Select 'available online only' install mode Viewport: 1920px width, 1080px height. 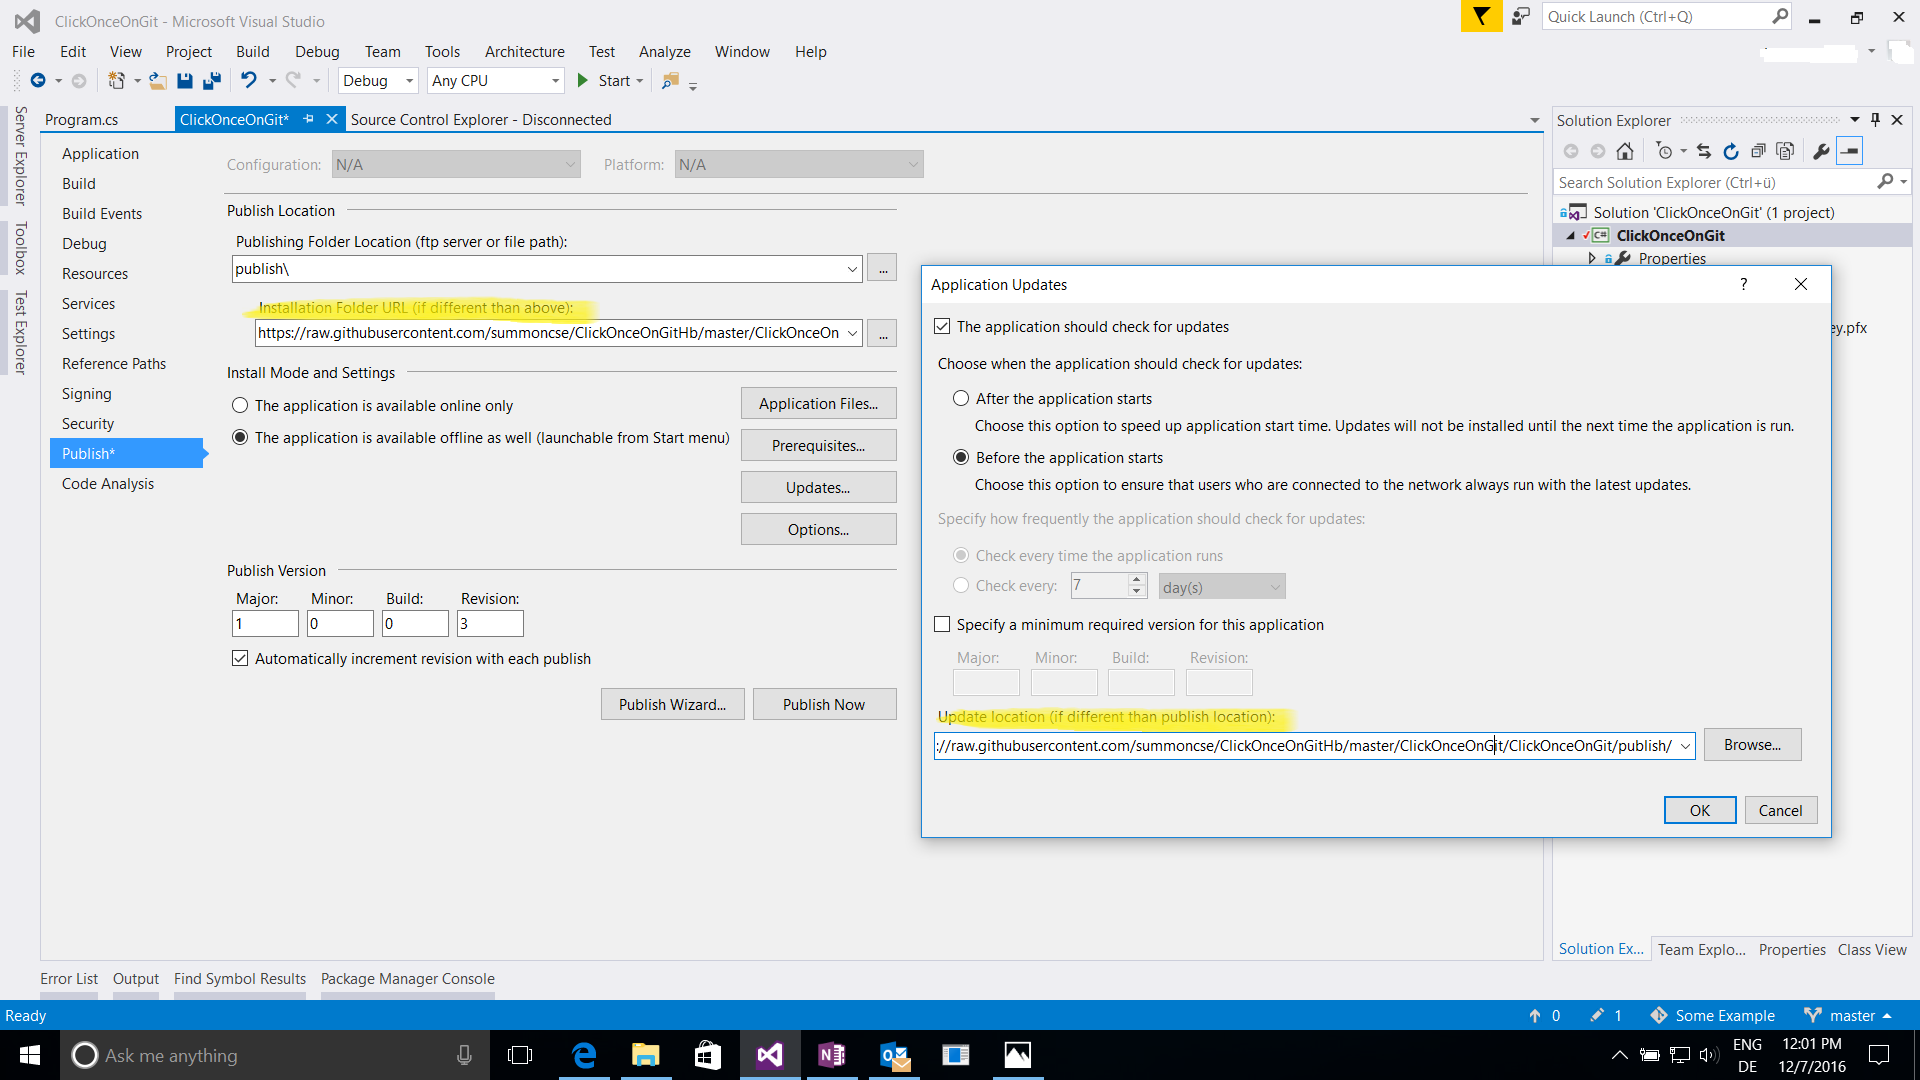pyautogui.click(x=240, y=405)
